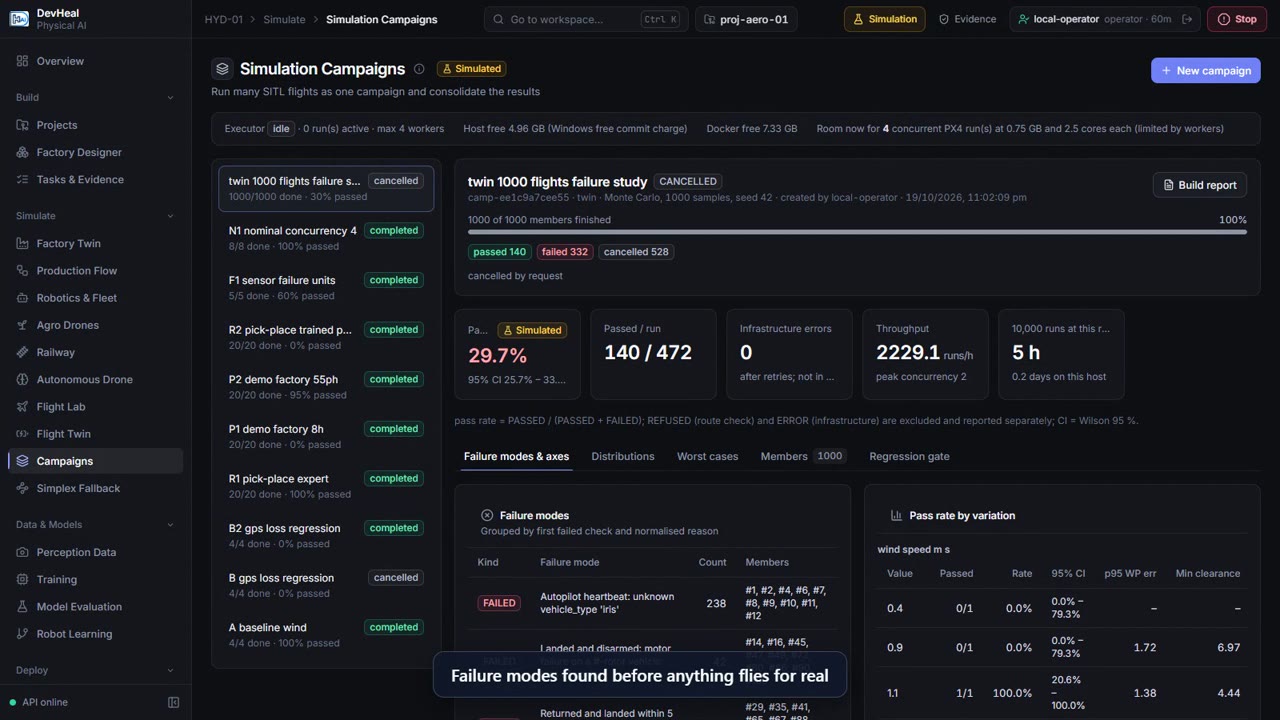Viewport: 1280px width, 720px height.
Task: Open Projects via its sidebar icon
Action: click(22, 125)
